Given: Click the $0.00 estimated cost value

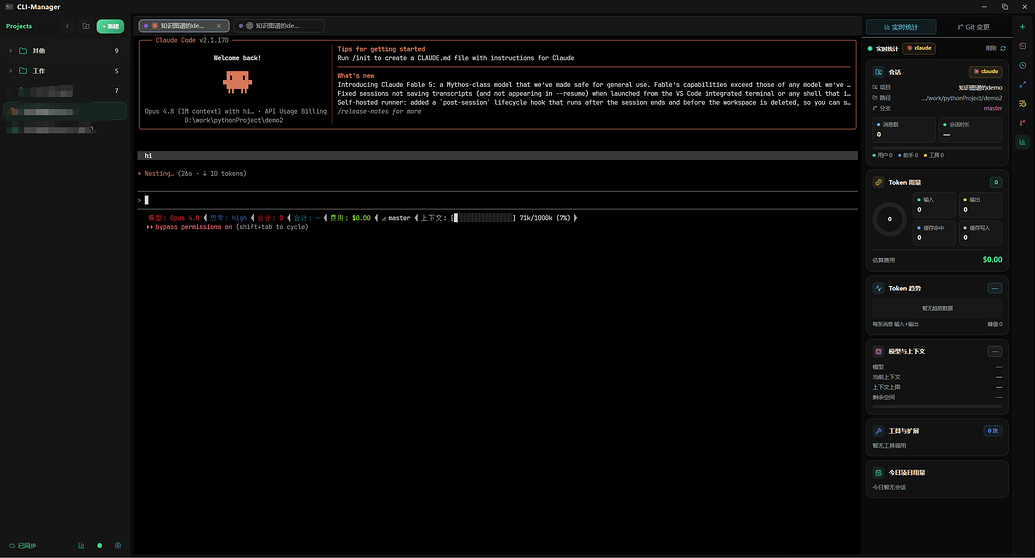Looking at the screenshot, I should point(992,260).
